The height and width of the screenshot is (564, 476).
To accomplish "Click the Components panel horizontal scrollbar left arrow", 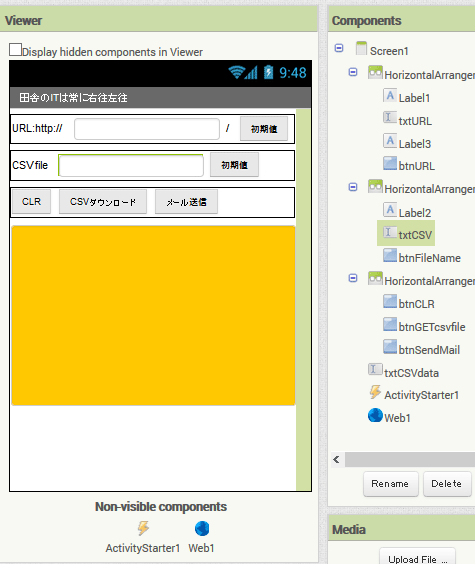I will [x=337, y=459].
